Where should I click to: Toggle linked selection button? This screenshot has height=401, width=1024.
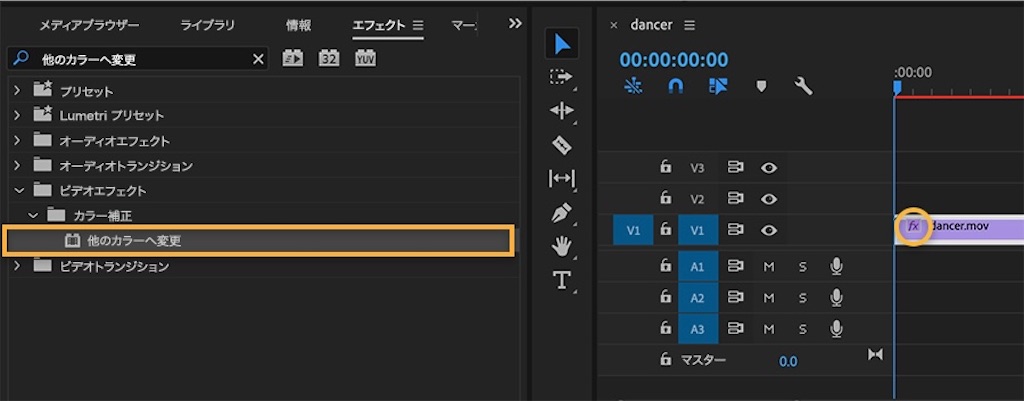coord(718,86)
